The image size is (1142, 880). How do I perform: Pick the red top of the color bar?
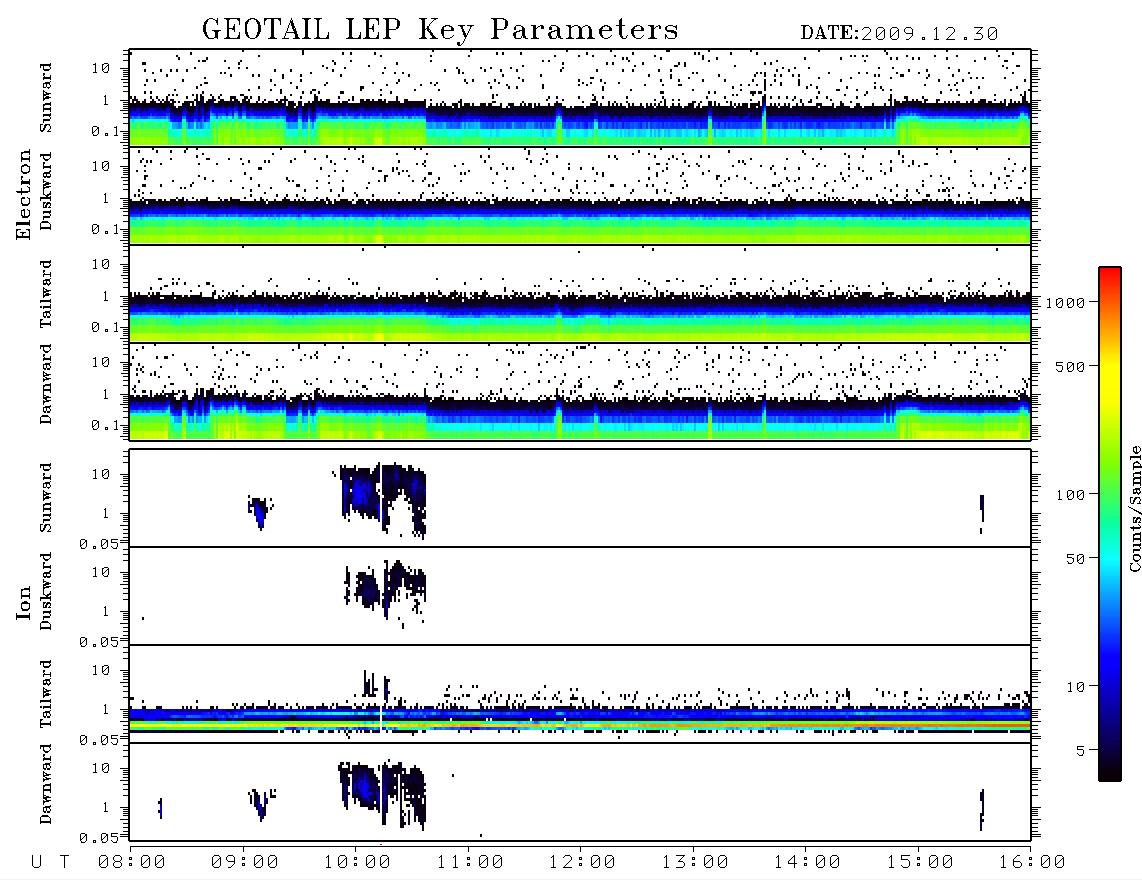[x=1110, y=273]
